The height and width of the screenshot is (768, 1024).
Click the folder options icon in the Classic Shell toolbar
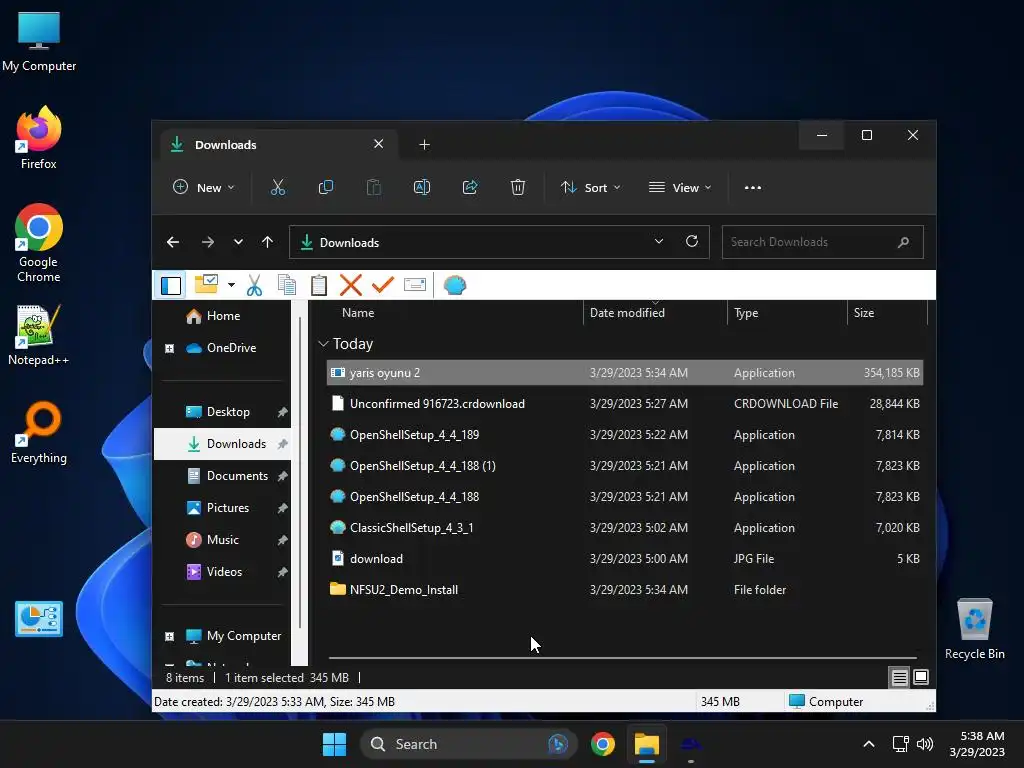207,285
